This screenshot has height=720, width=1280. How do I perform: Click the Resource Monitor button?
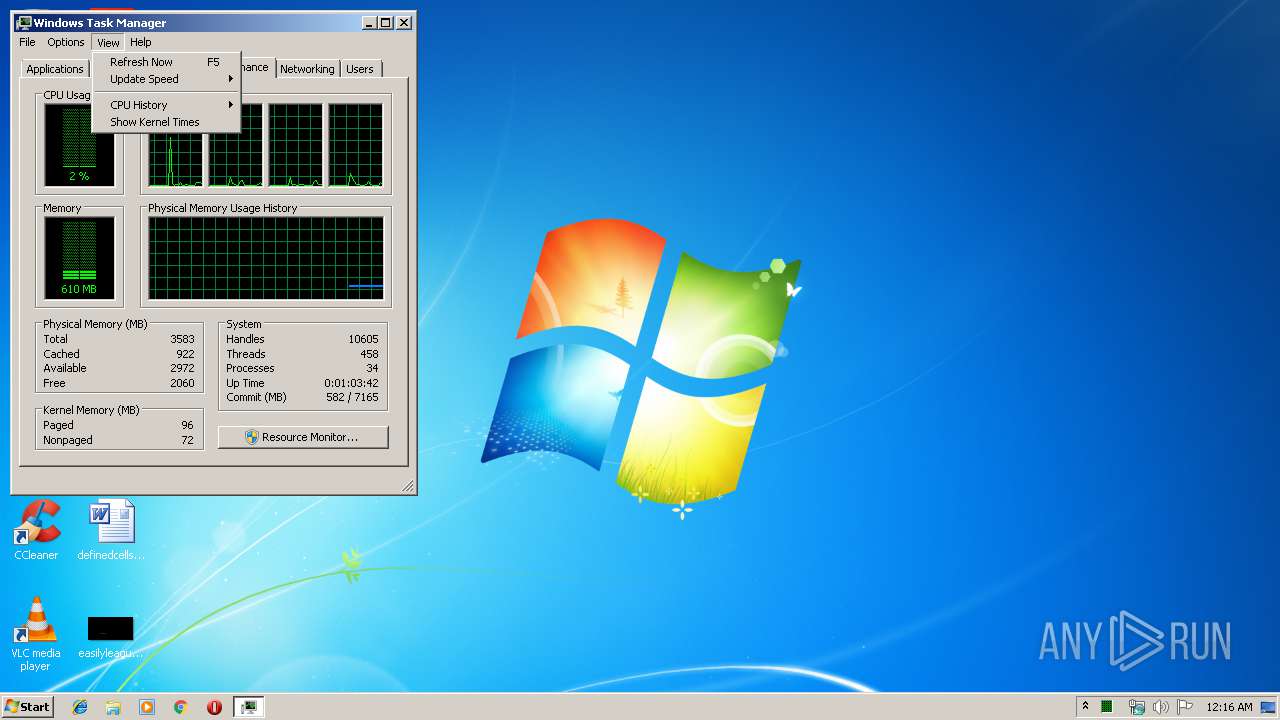303,437
